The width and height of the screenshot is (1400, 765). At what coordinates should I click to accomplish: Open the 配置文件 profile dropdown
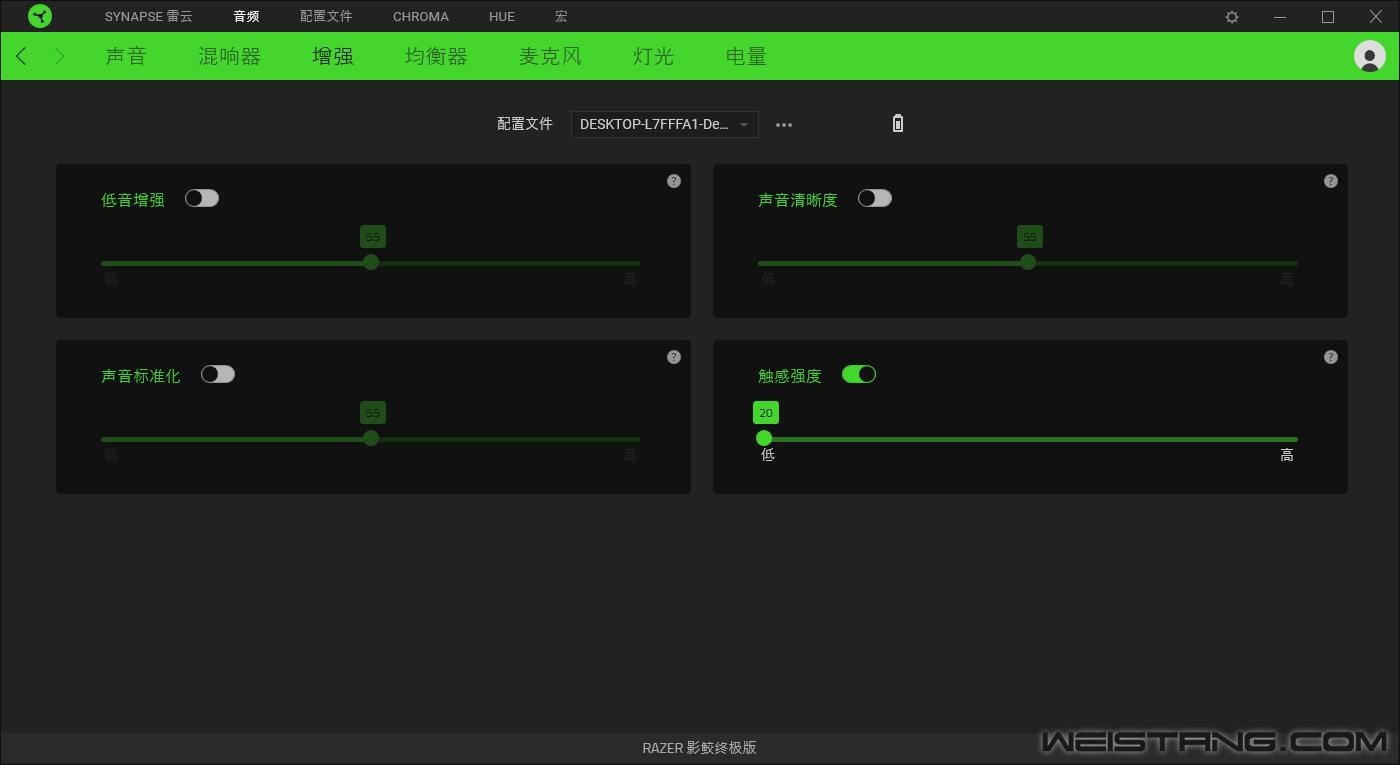[x=665, y=124]
